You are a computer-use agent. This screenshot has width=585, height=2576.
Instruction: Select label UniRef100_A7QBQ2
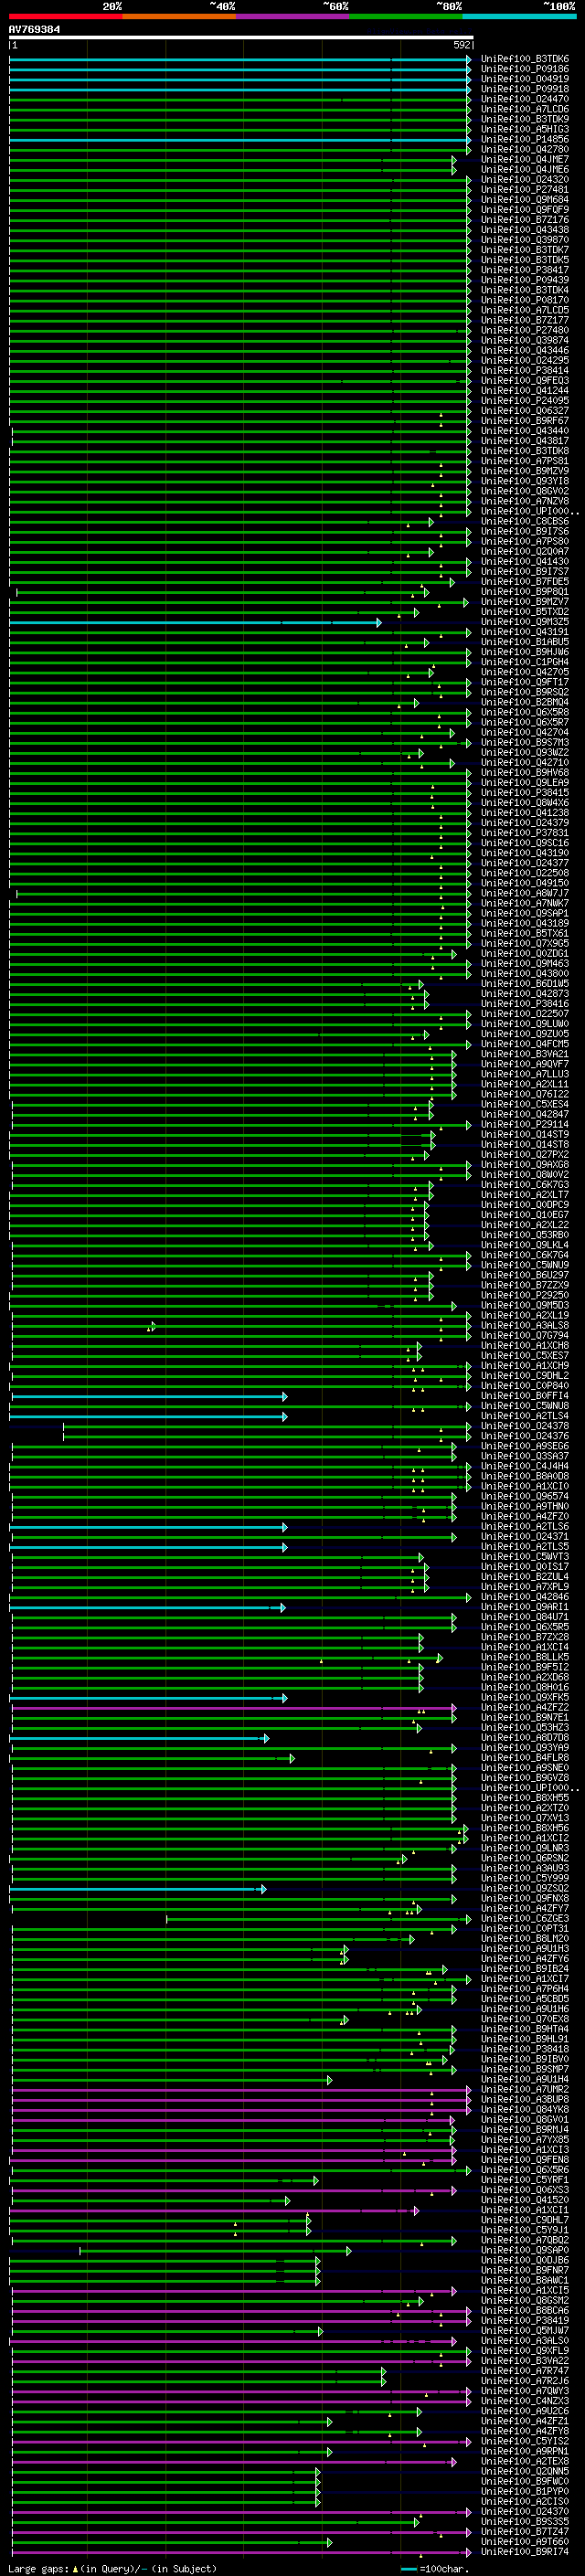525,2240
